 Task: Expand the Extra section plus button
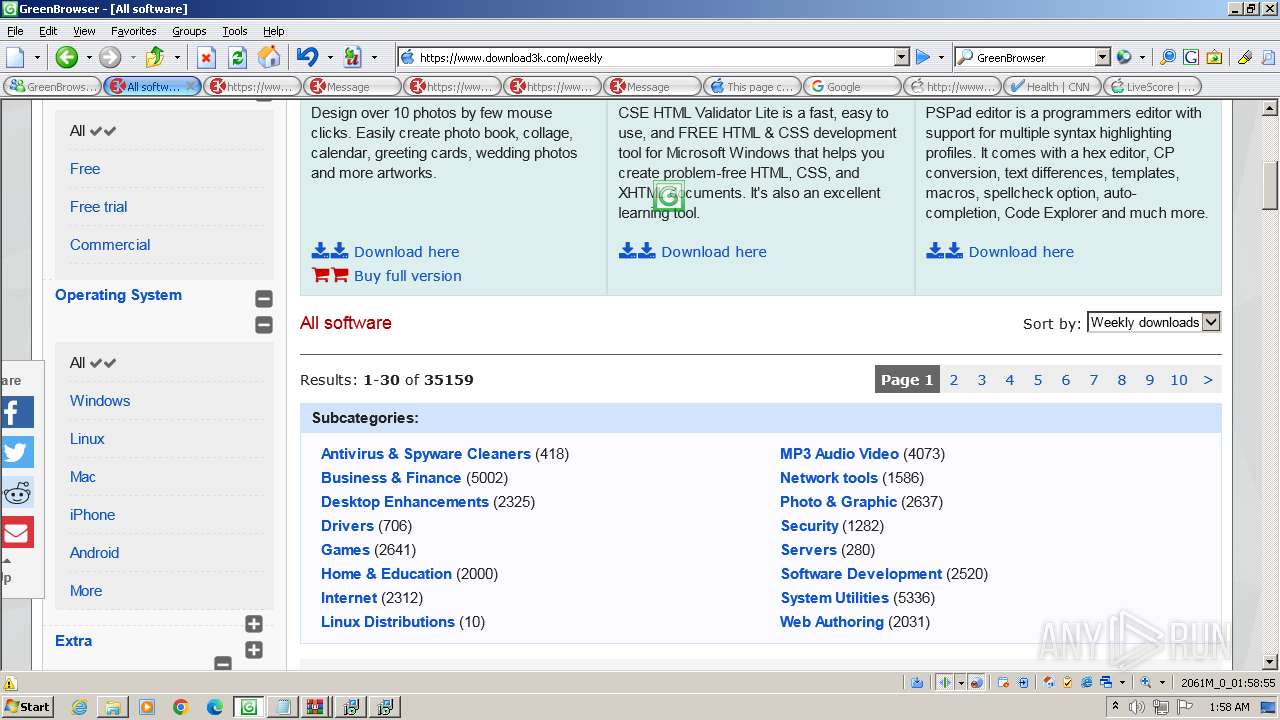pos(254,650)
